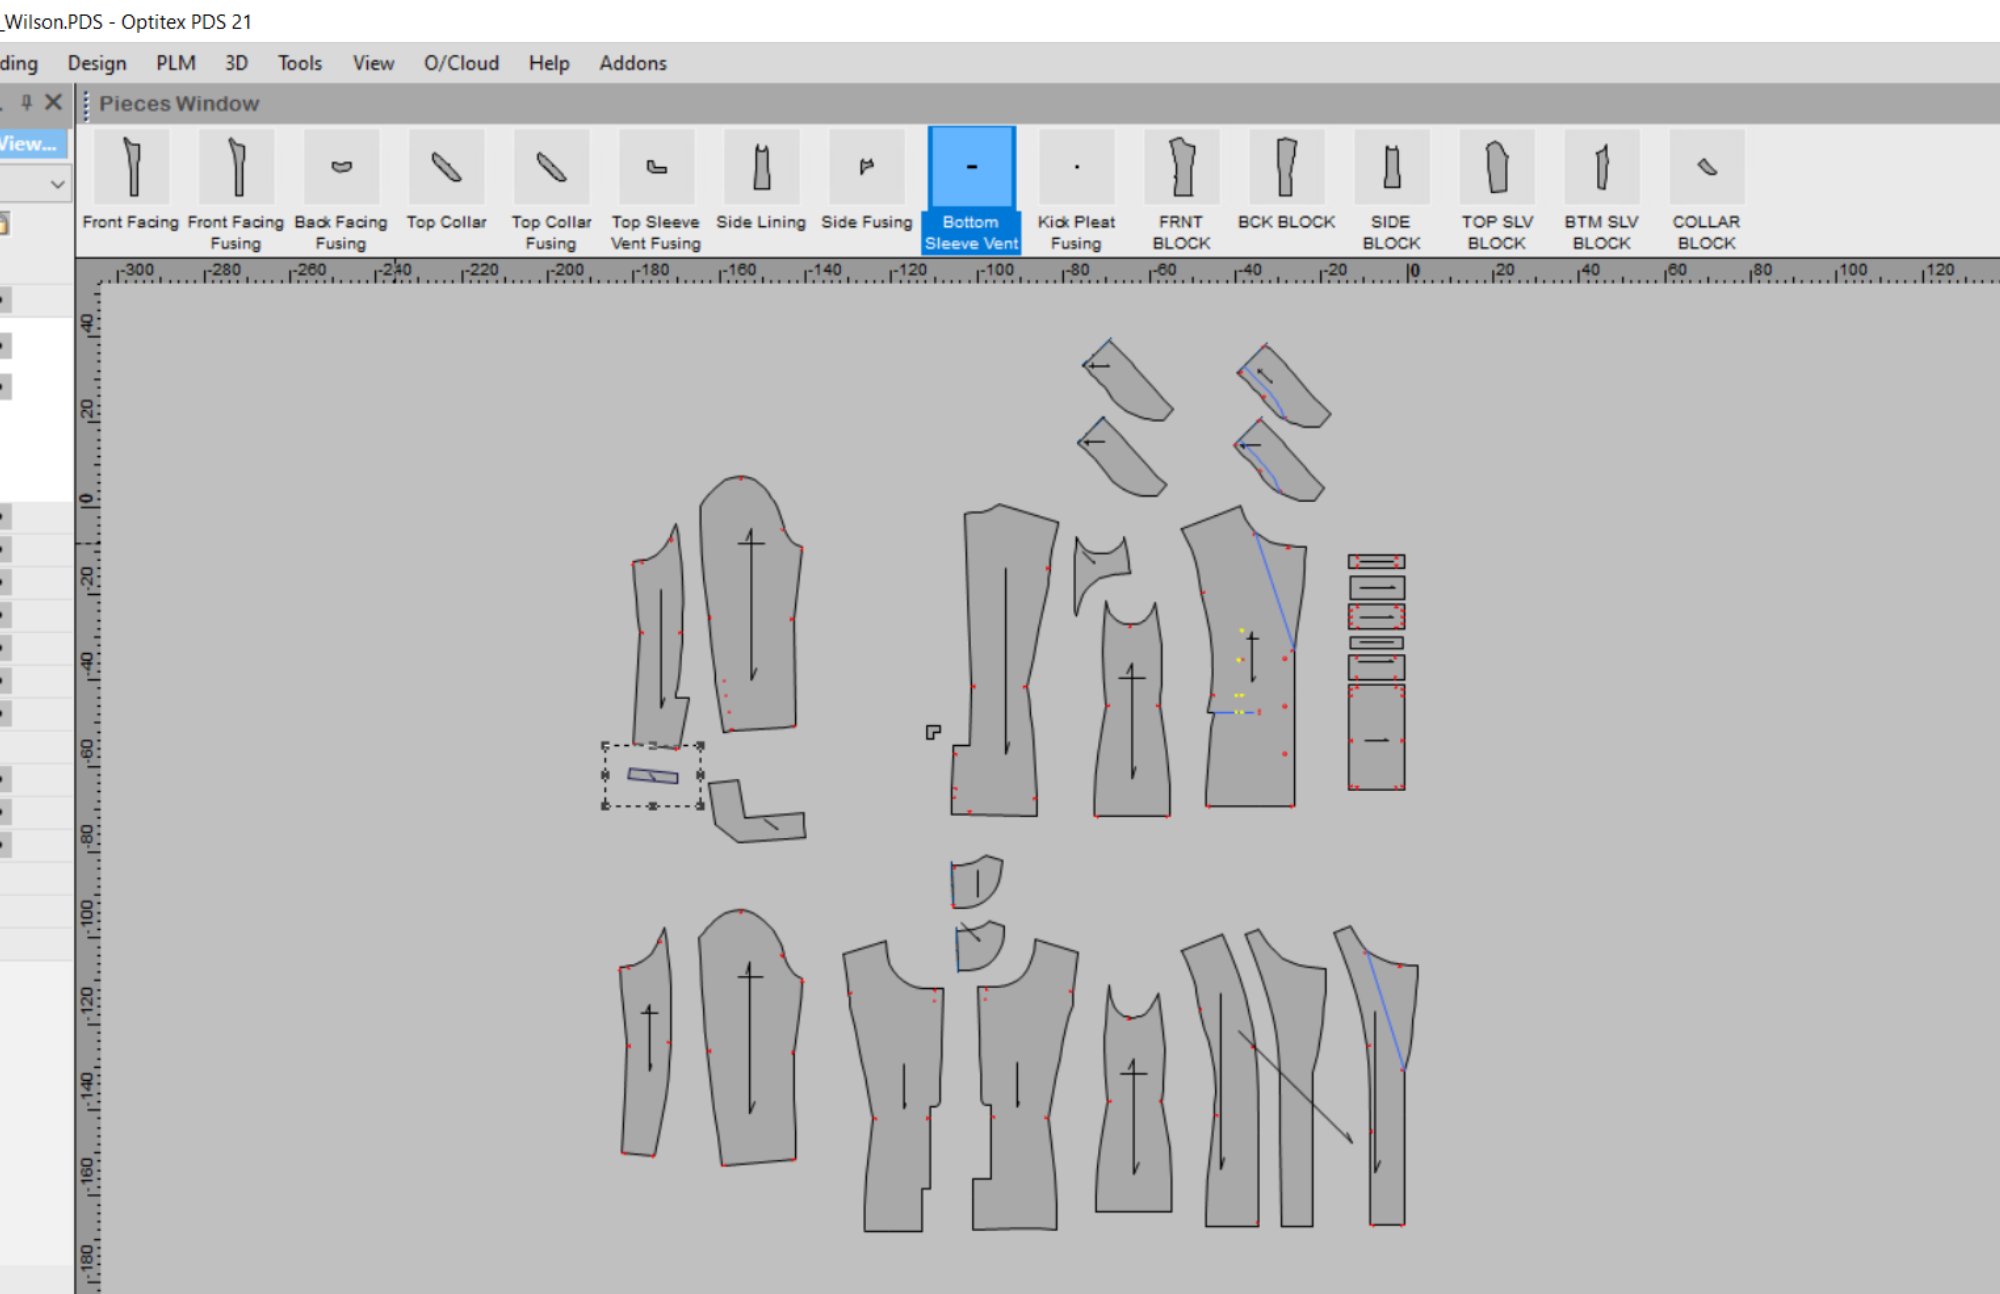Open the dropdown in left panel
Screen dimensions: 2000x1294
click(57, 184)
